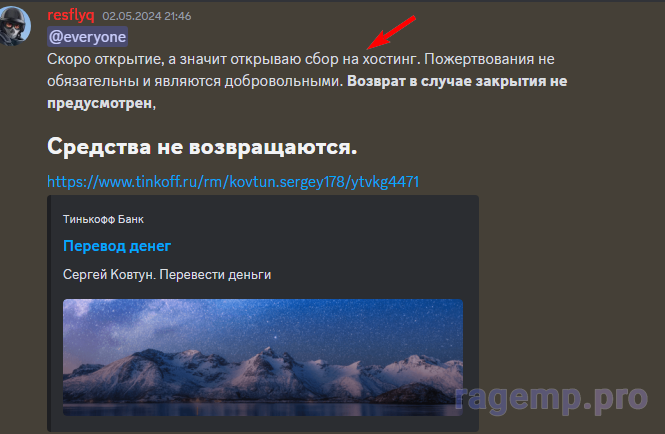
Task: Click the @everyone mention tag
Action: click(87, 37)
